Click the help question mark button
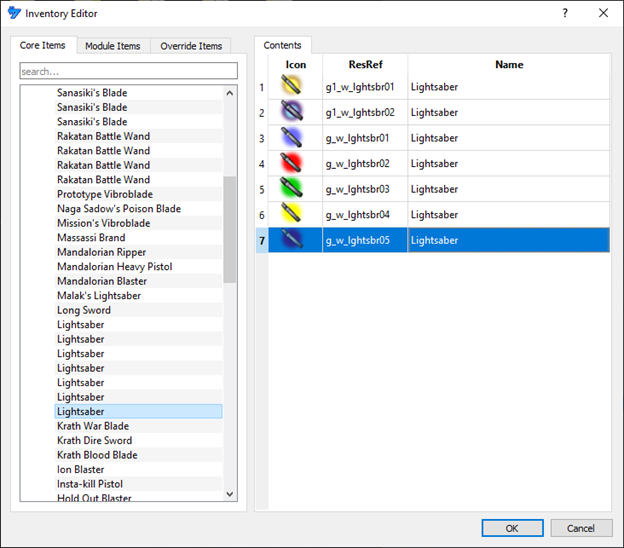The image size is (624, 548). pos(565,13)
